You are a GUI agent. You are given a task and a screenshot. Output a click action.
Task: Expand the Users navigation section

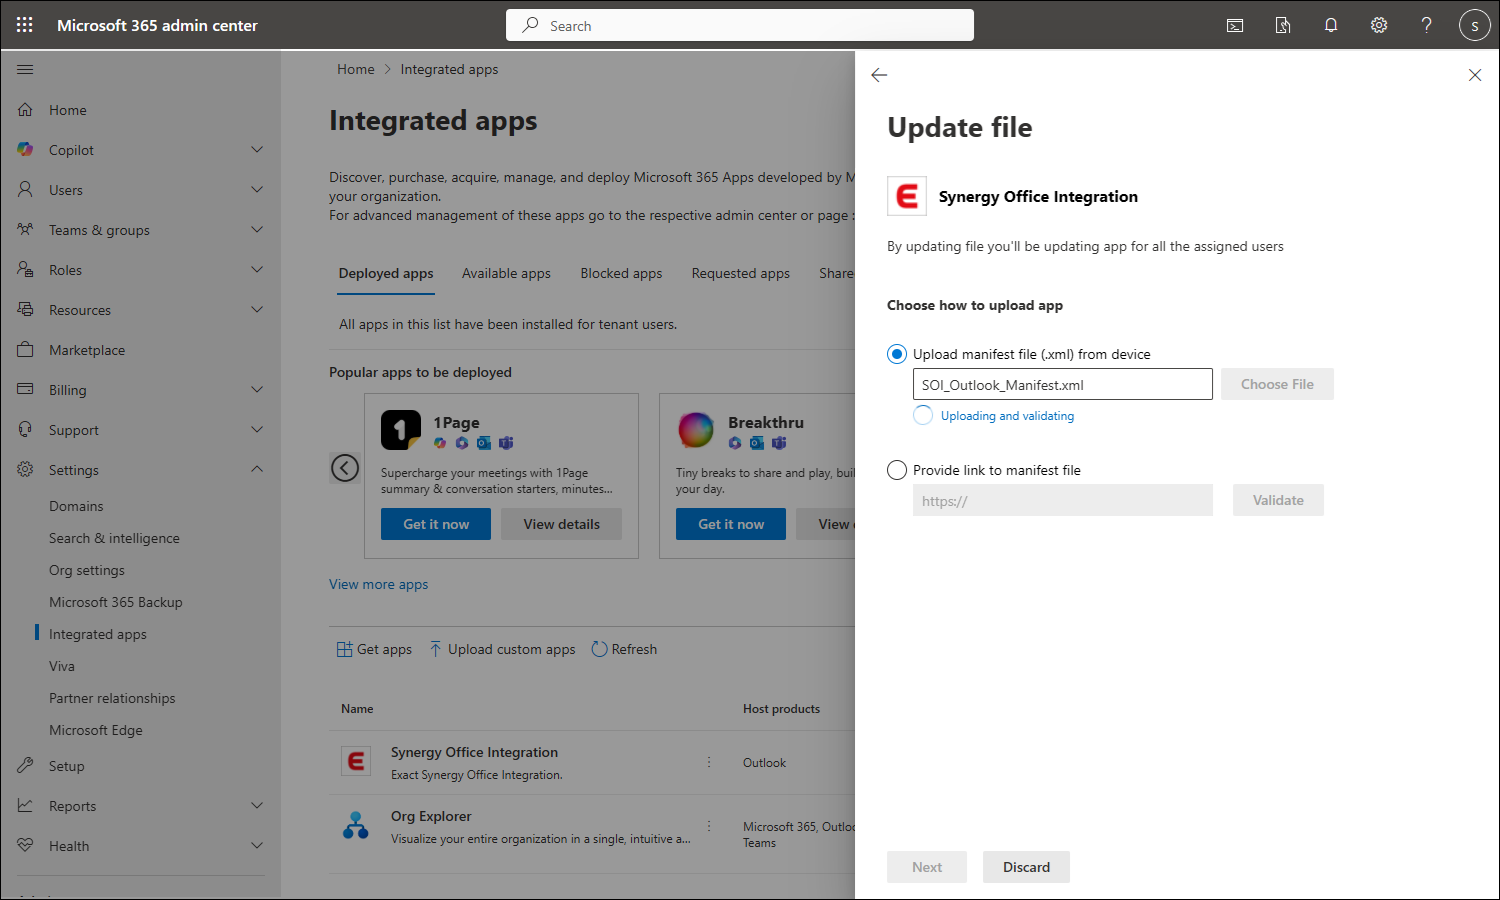(257, 190)
